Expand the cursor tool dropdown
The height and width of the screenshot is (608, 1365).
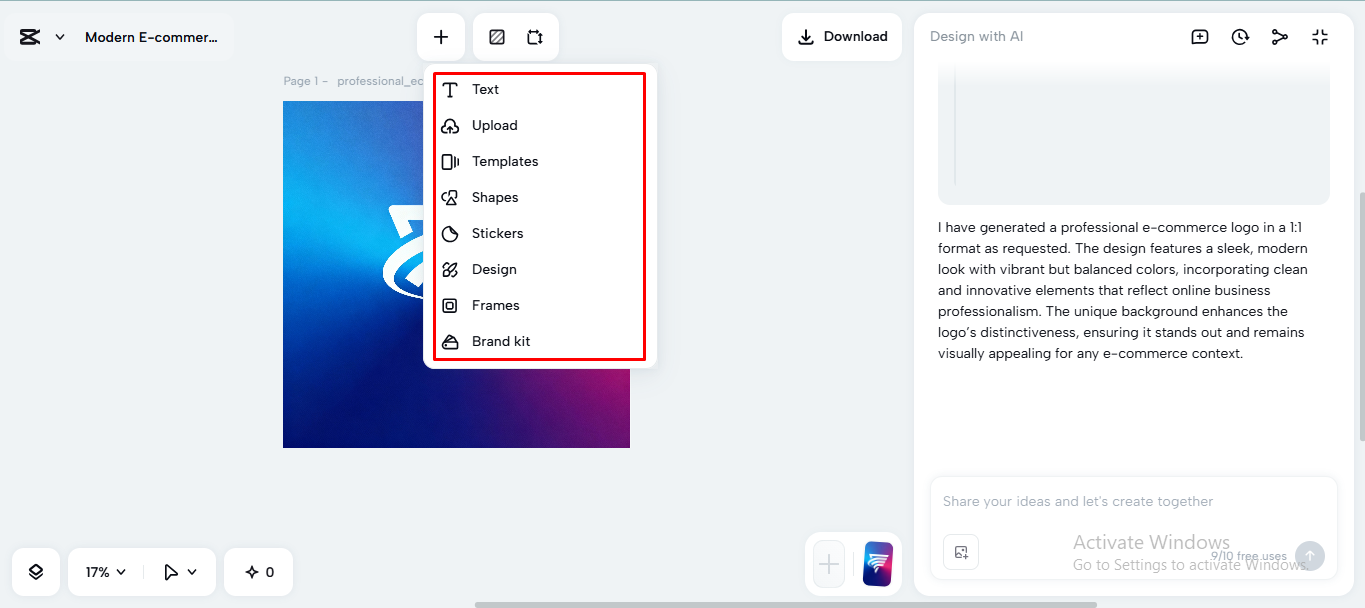[180, 571]
